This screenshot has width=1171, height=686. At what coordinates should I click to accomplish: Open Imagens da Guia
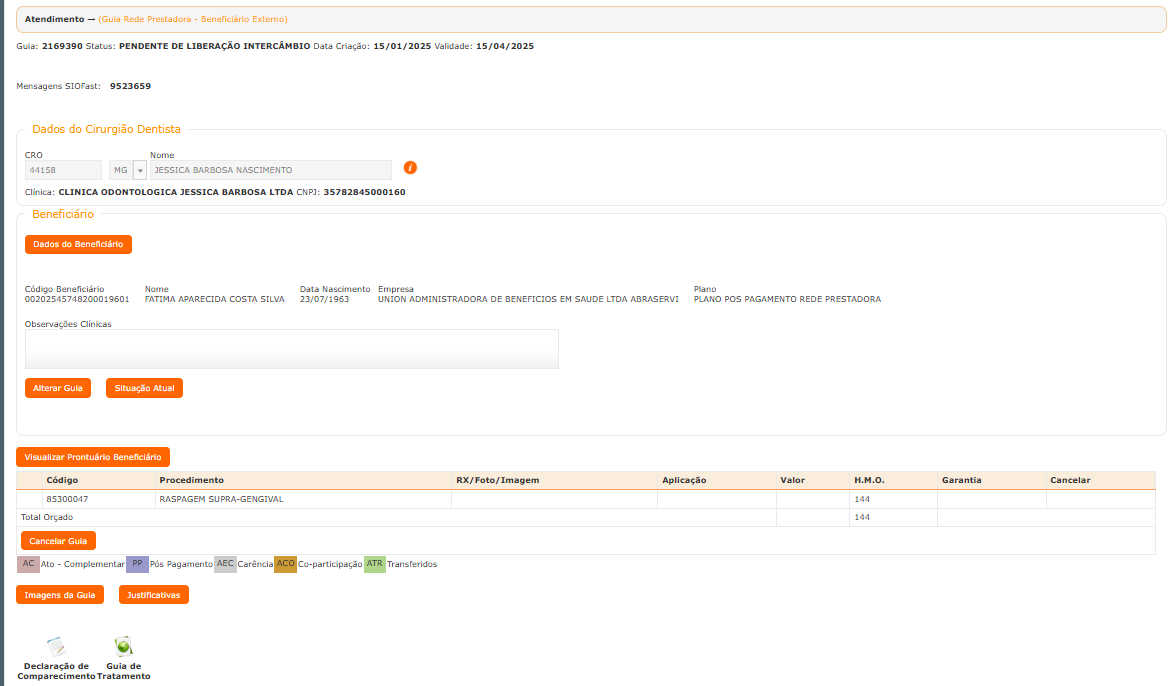pos(60,595)
